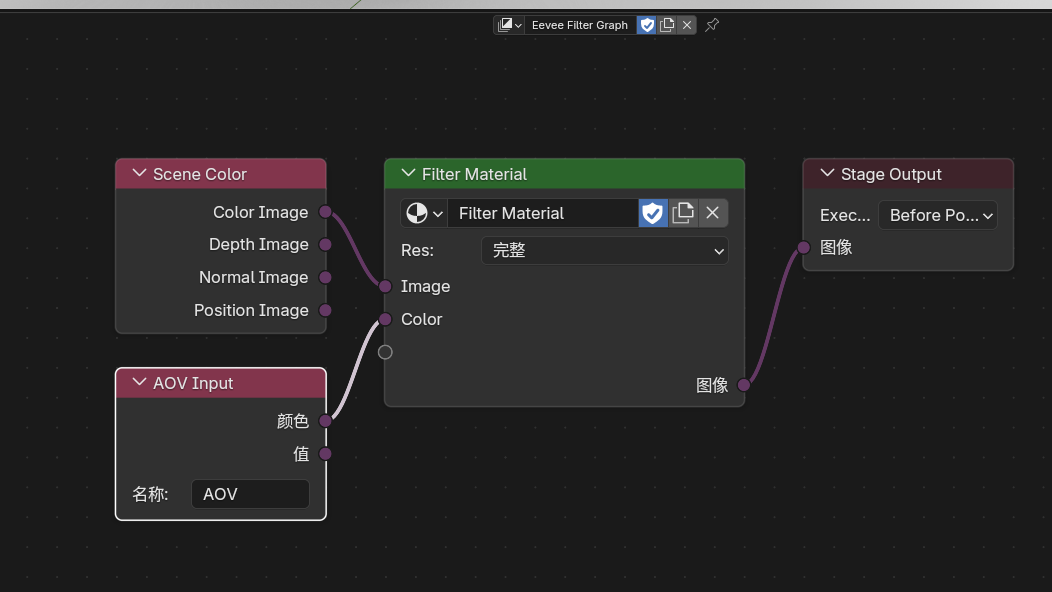Collapse the AOV Input node
Viewport: 1052px width, 592px height.
139,382
